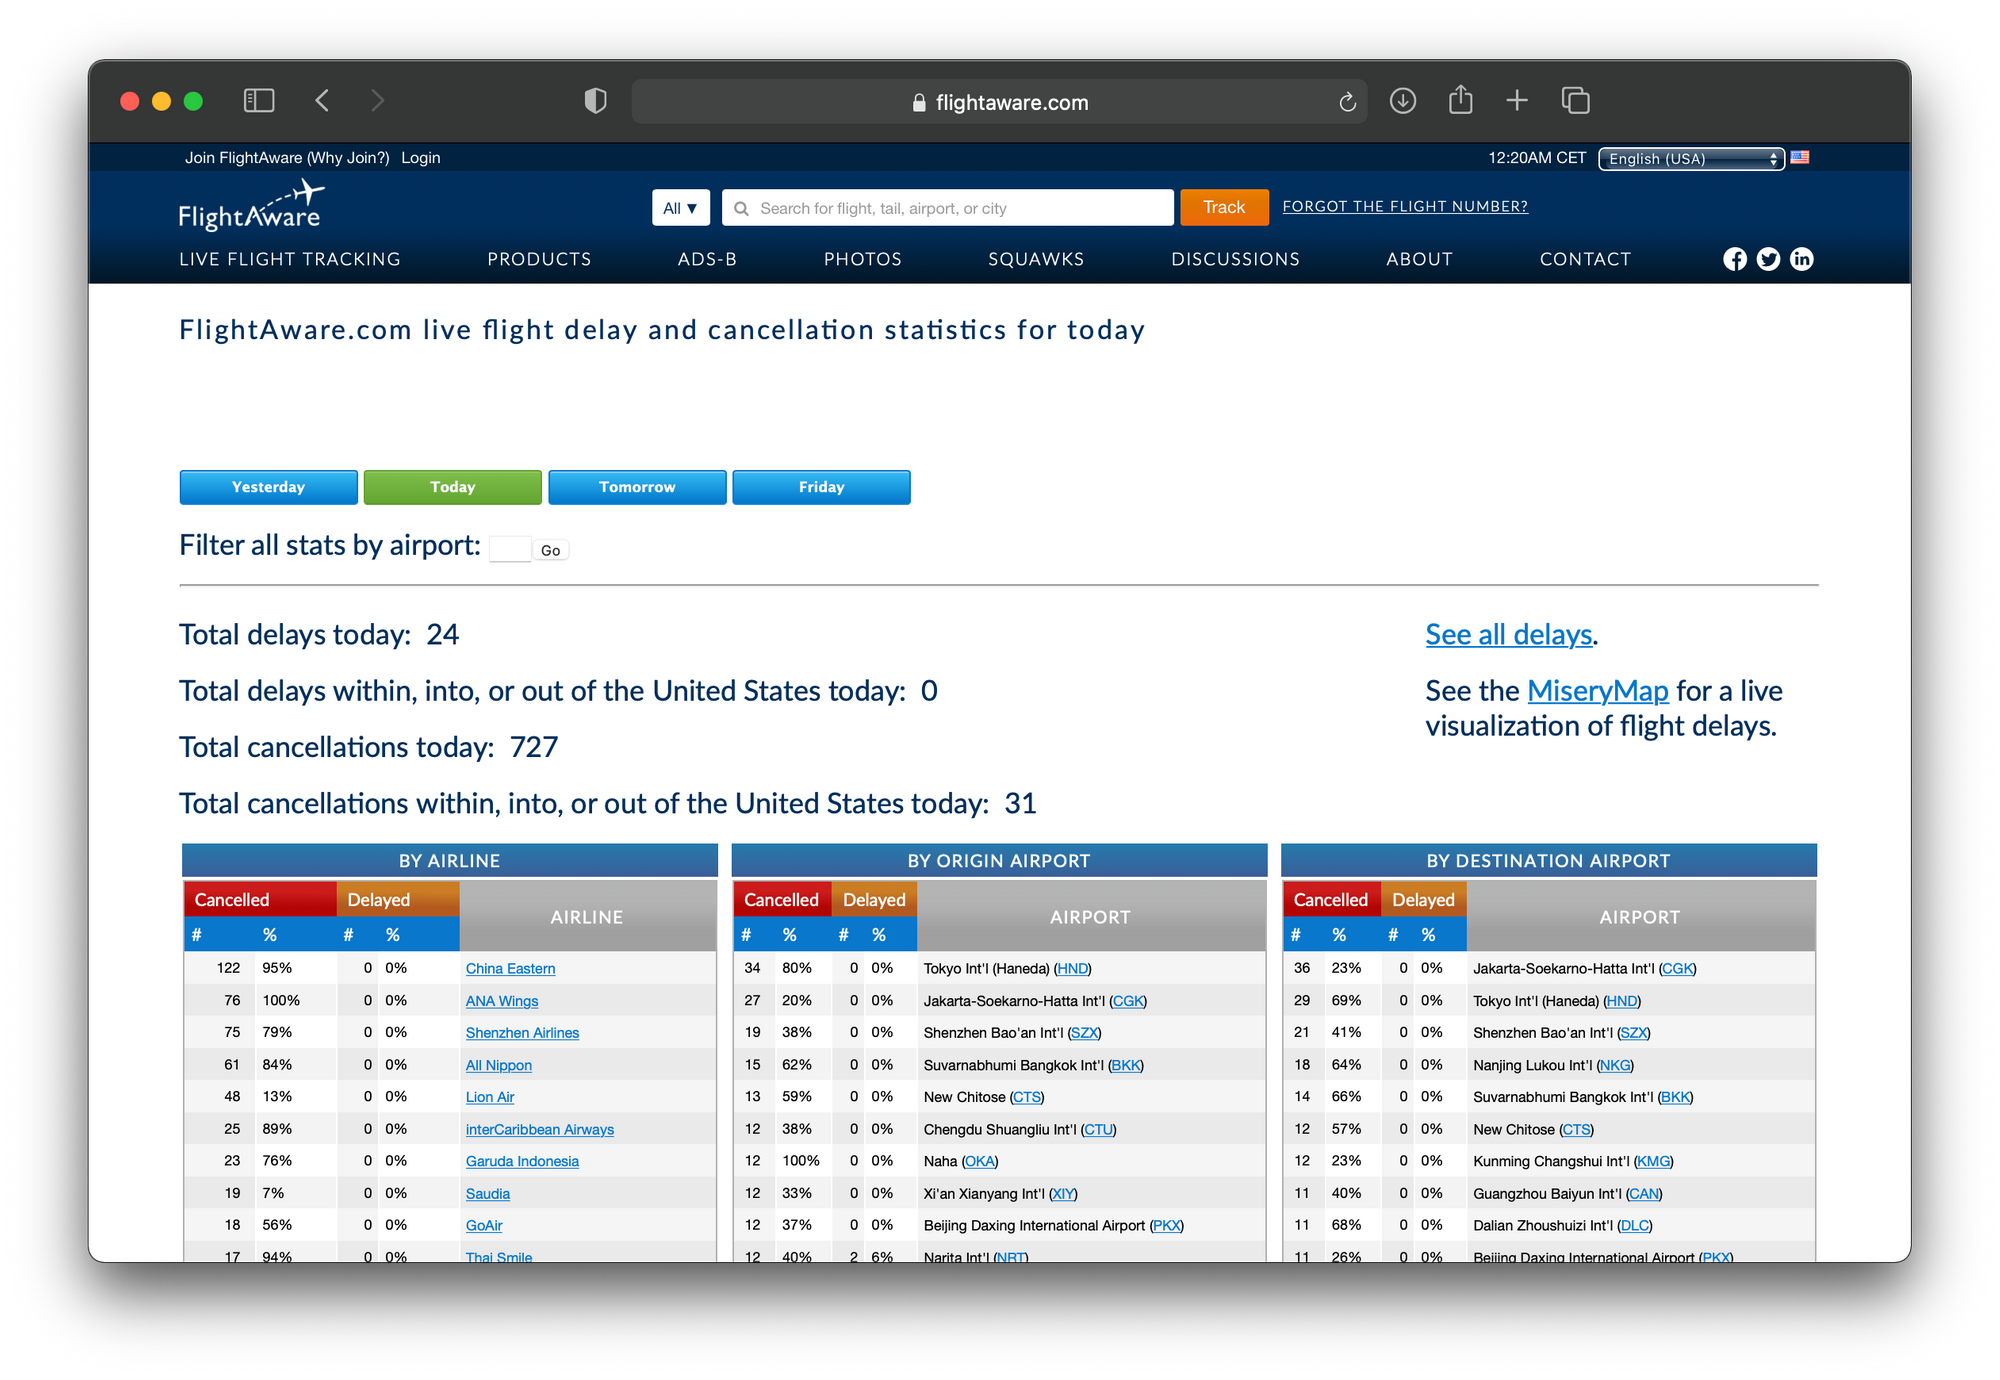Viewport: 2000px width, 1380px height.
Task: Open the Squawks menu
Action: point(1036,259)
